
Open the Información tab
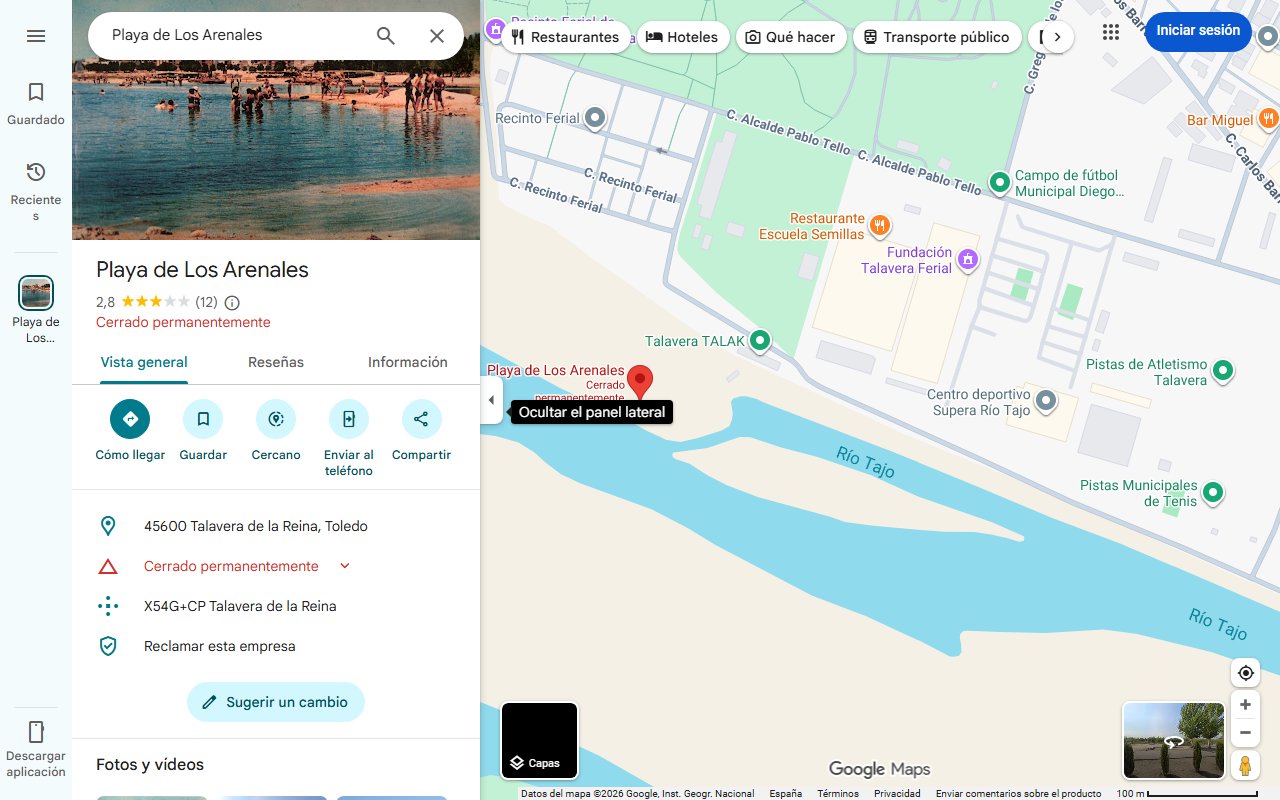407,362
